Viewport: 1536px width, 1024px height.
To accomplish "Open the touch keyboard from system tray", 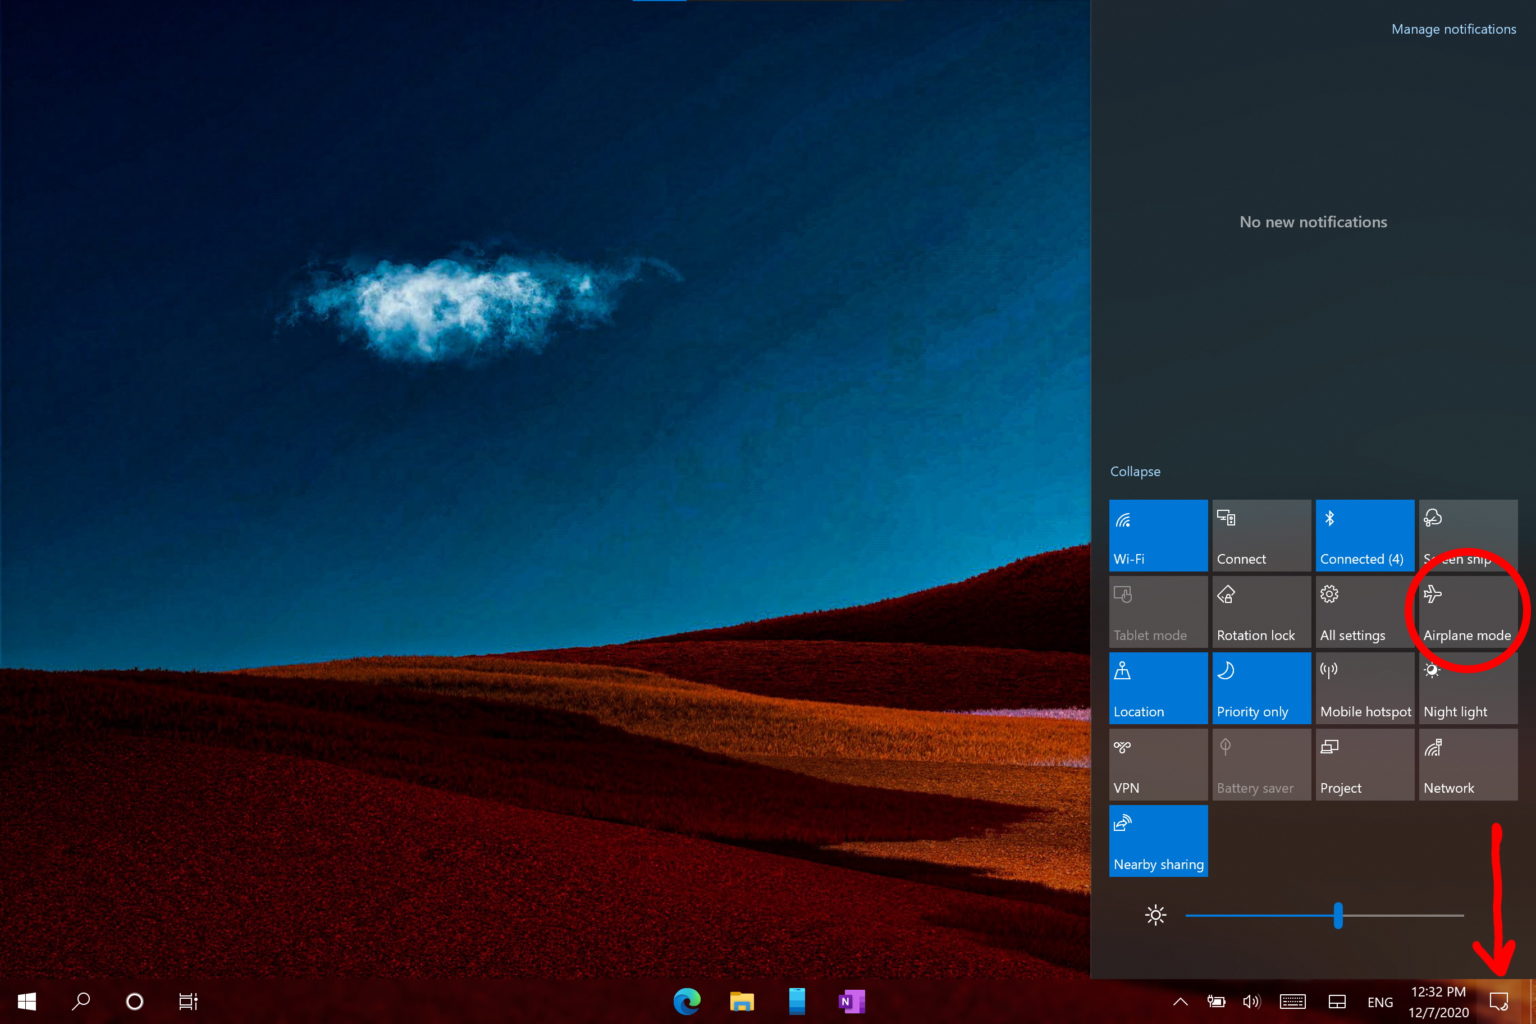I will pos(1292,1001).
